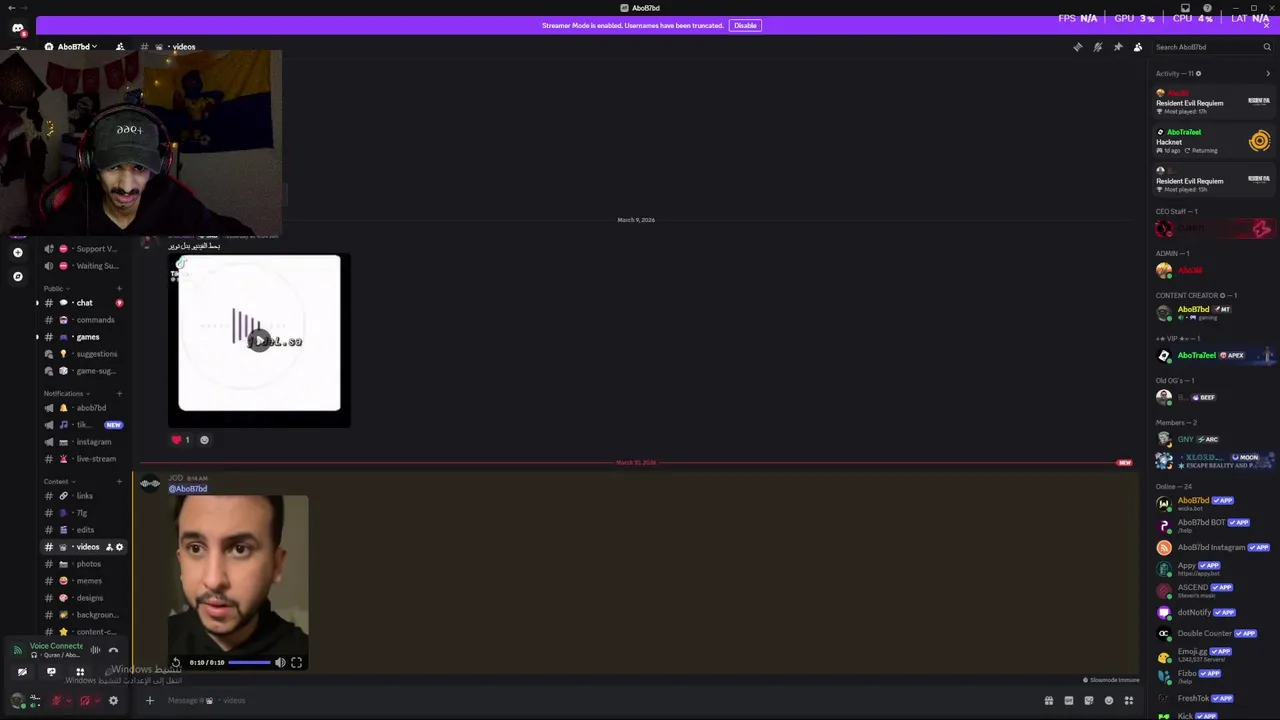1280x720 pixels.
Task: Select AboB7bd BOT in online list
Action: (x=1213, y=525)
